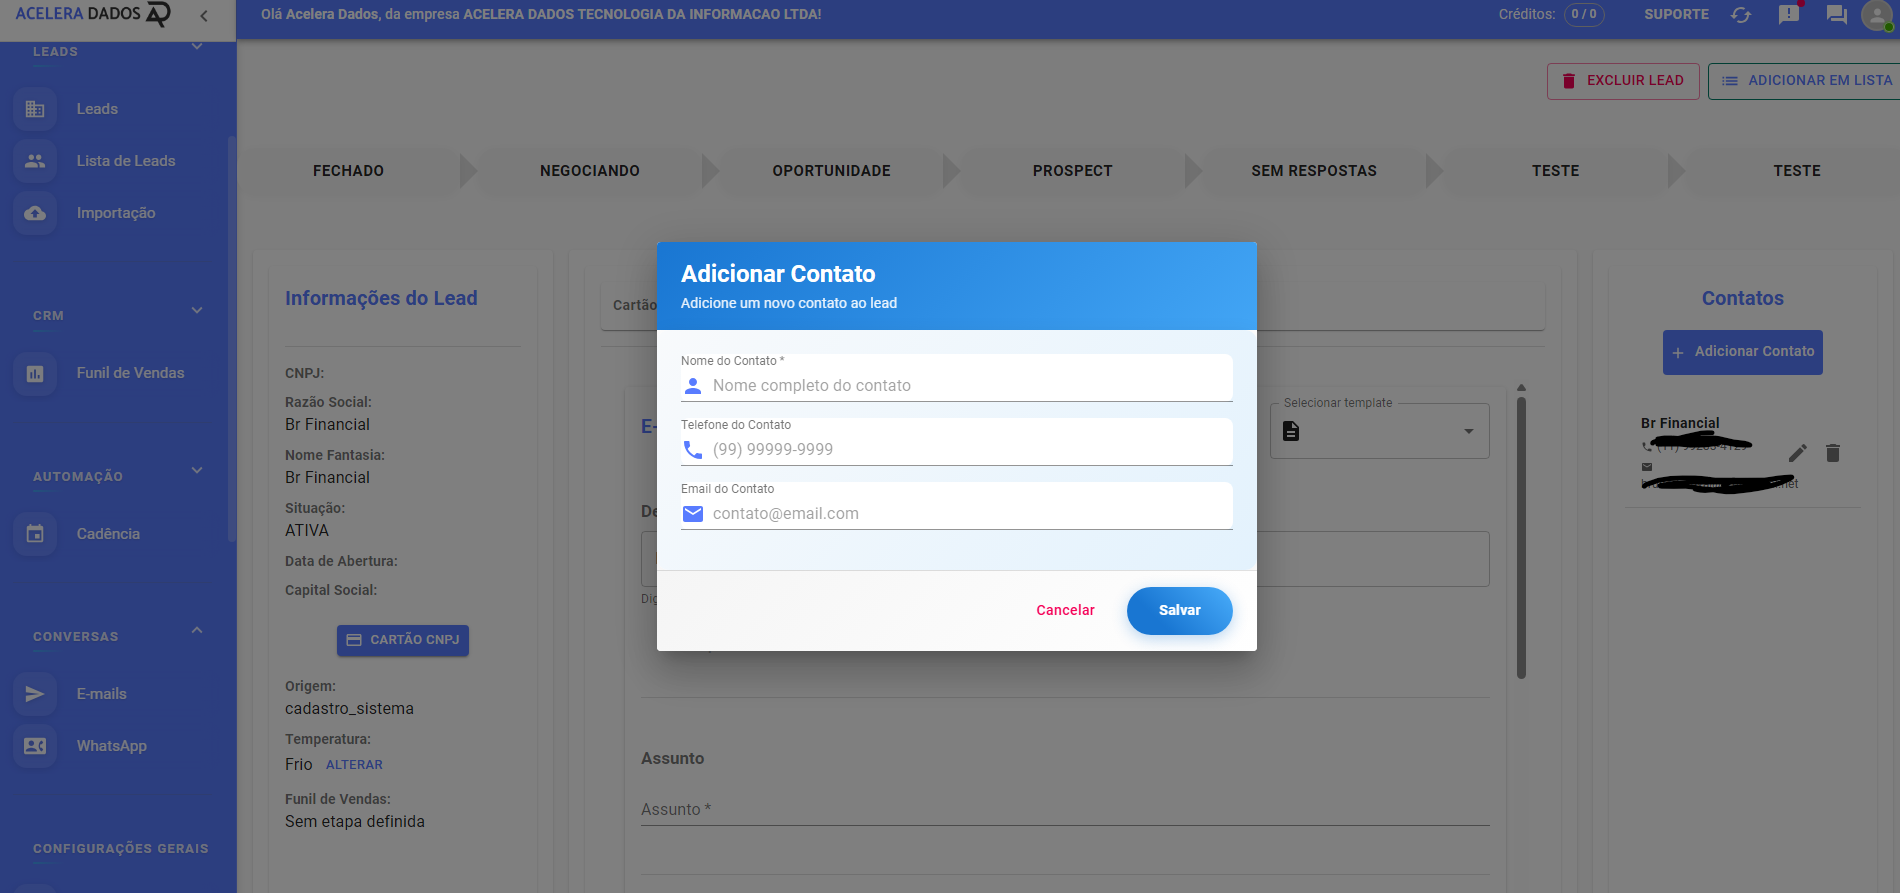
Task: Open Cadência calendar icon
Action: coord(35,534)
